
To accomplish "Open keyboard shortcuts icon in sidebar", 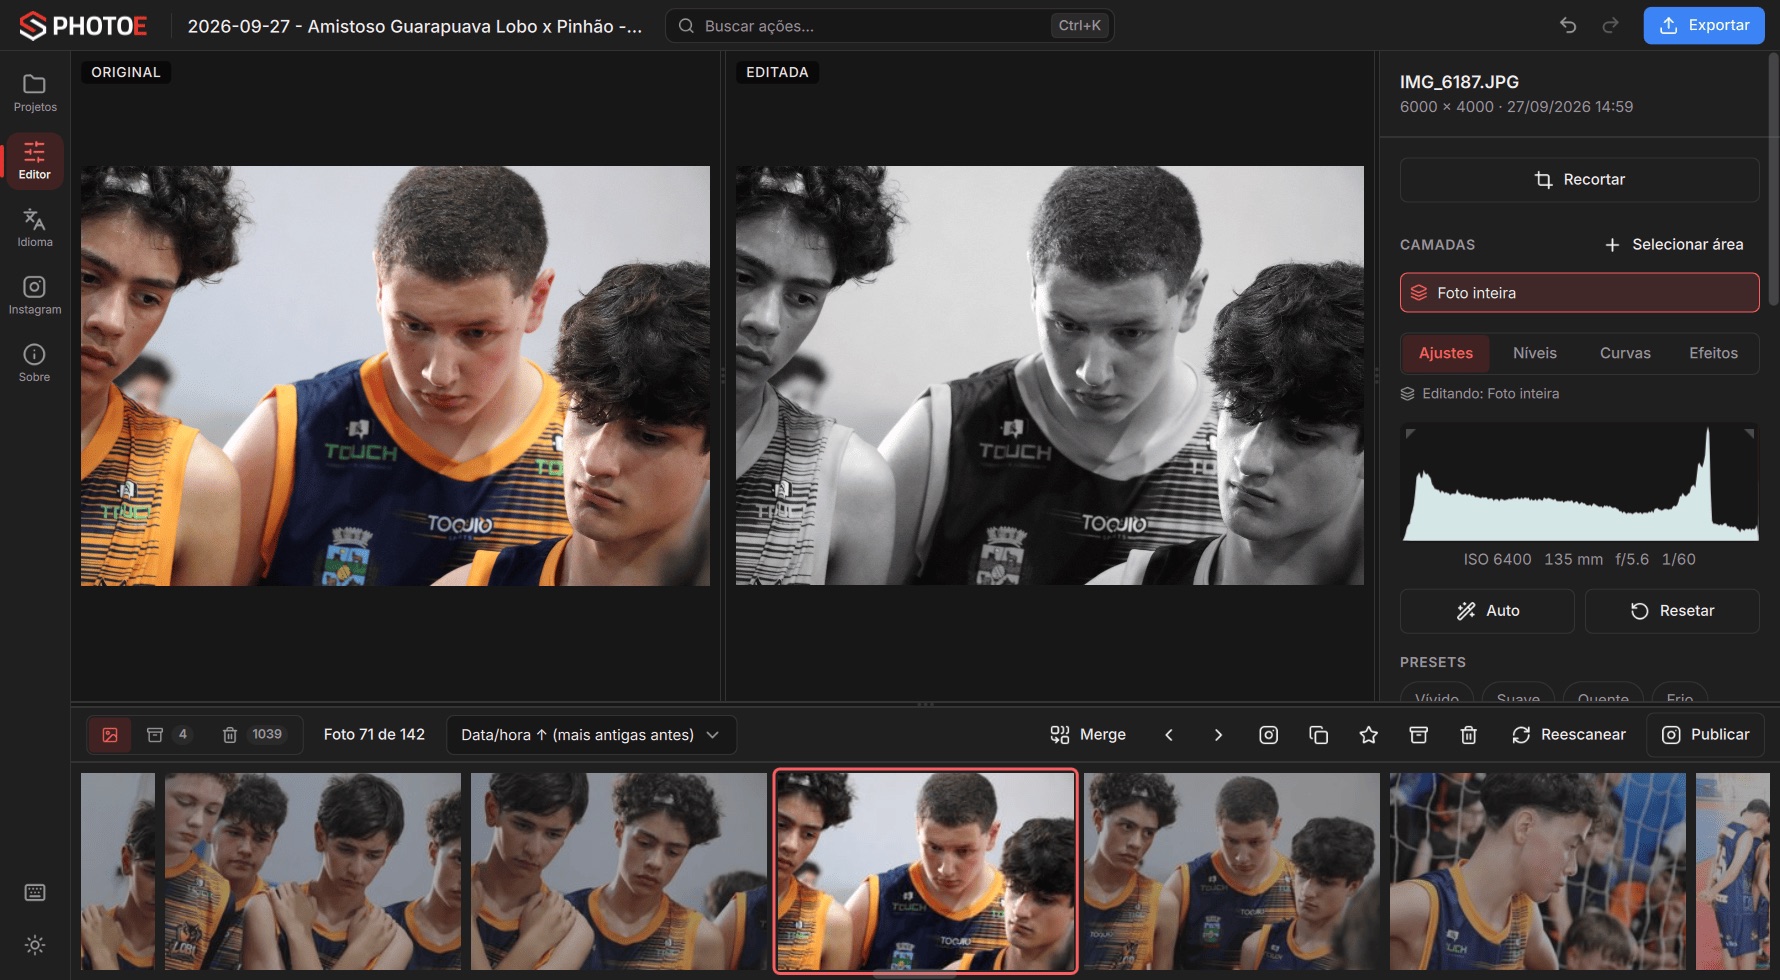I will point(35,892).
